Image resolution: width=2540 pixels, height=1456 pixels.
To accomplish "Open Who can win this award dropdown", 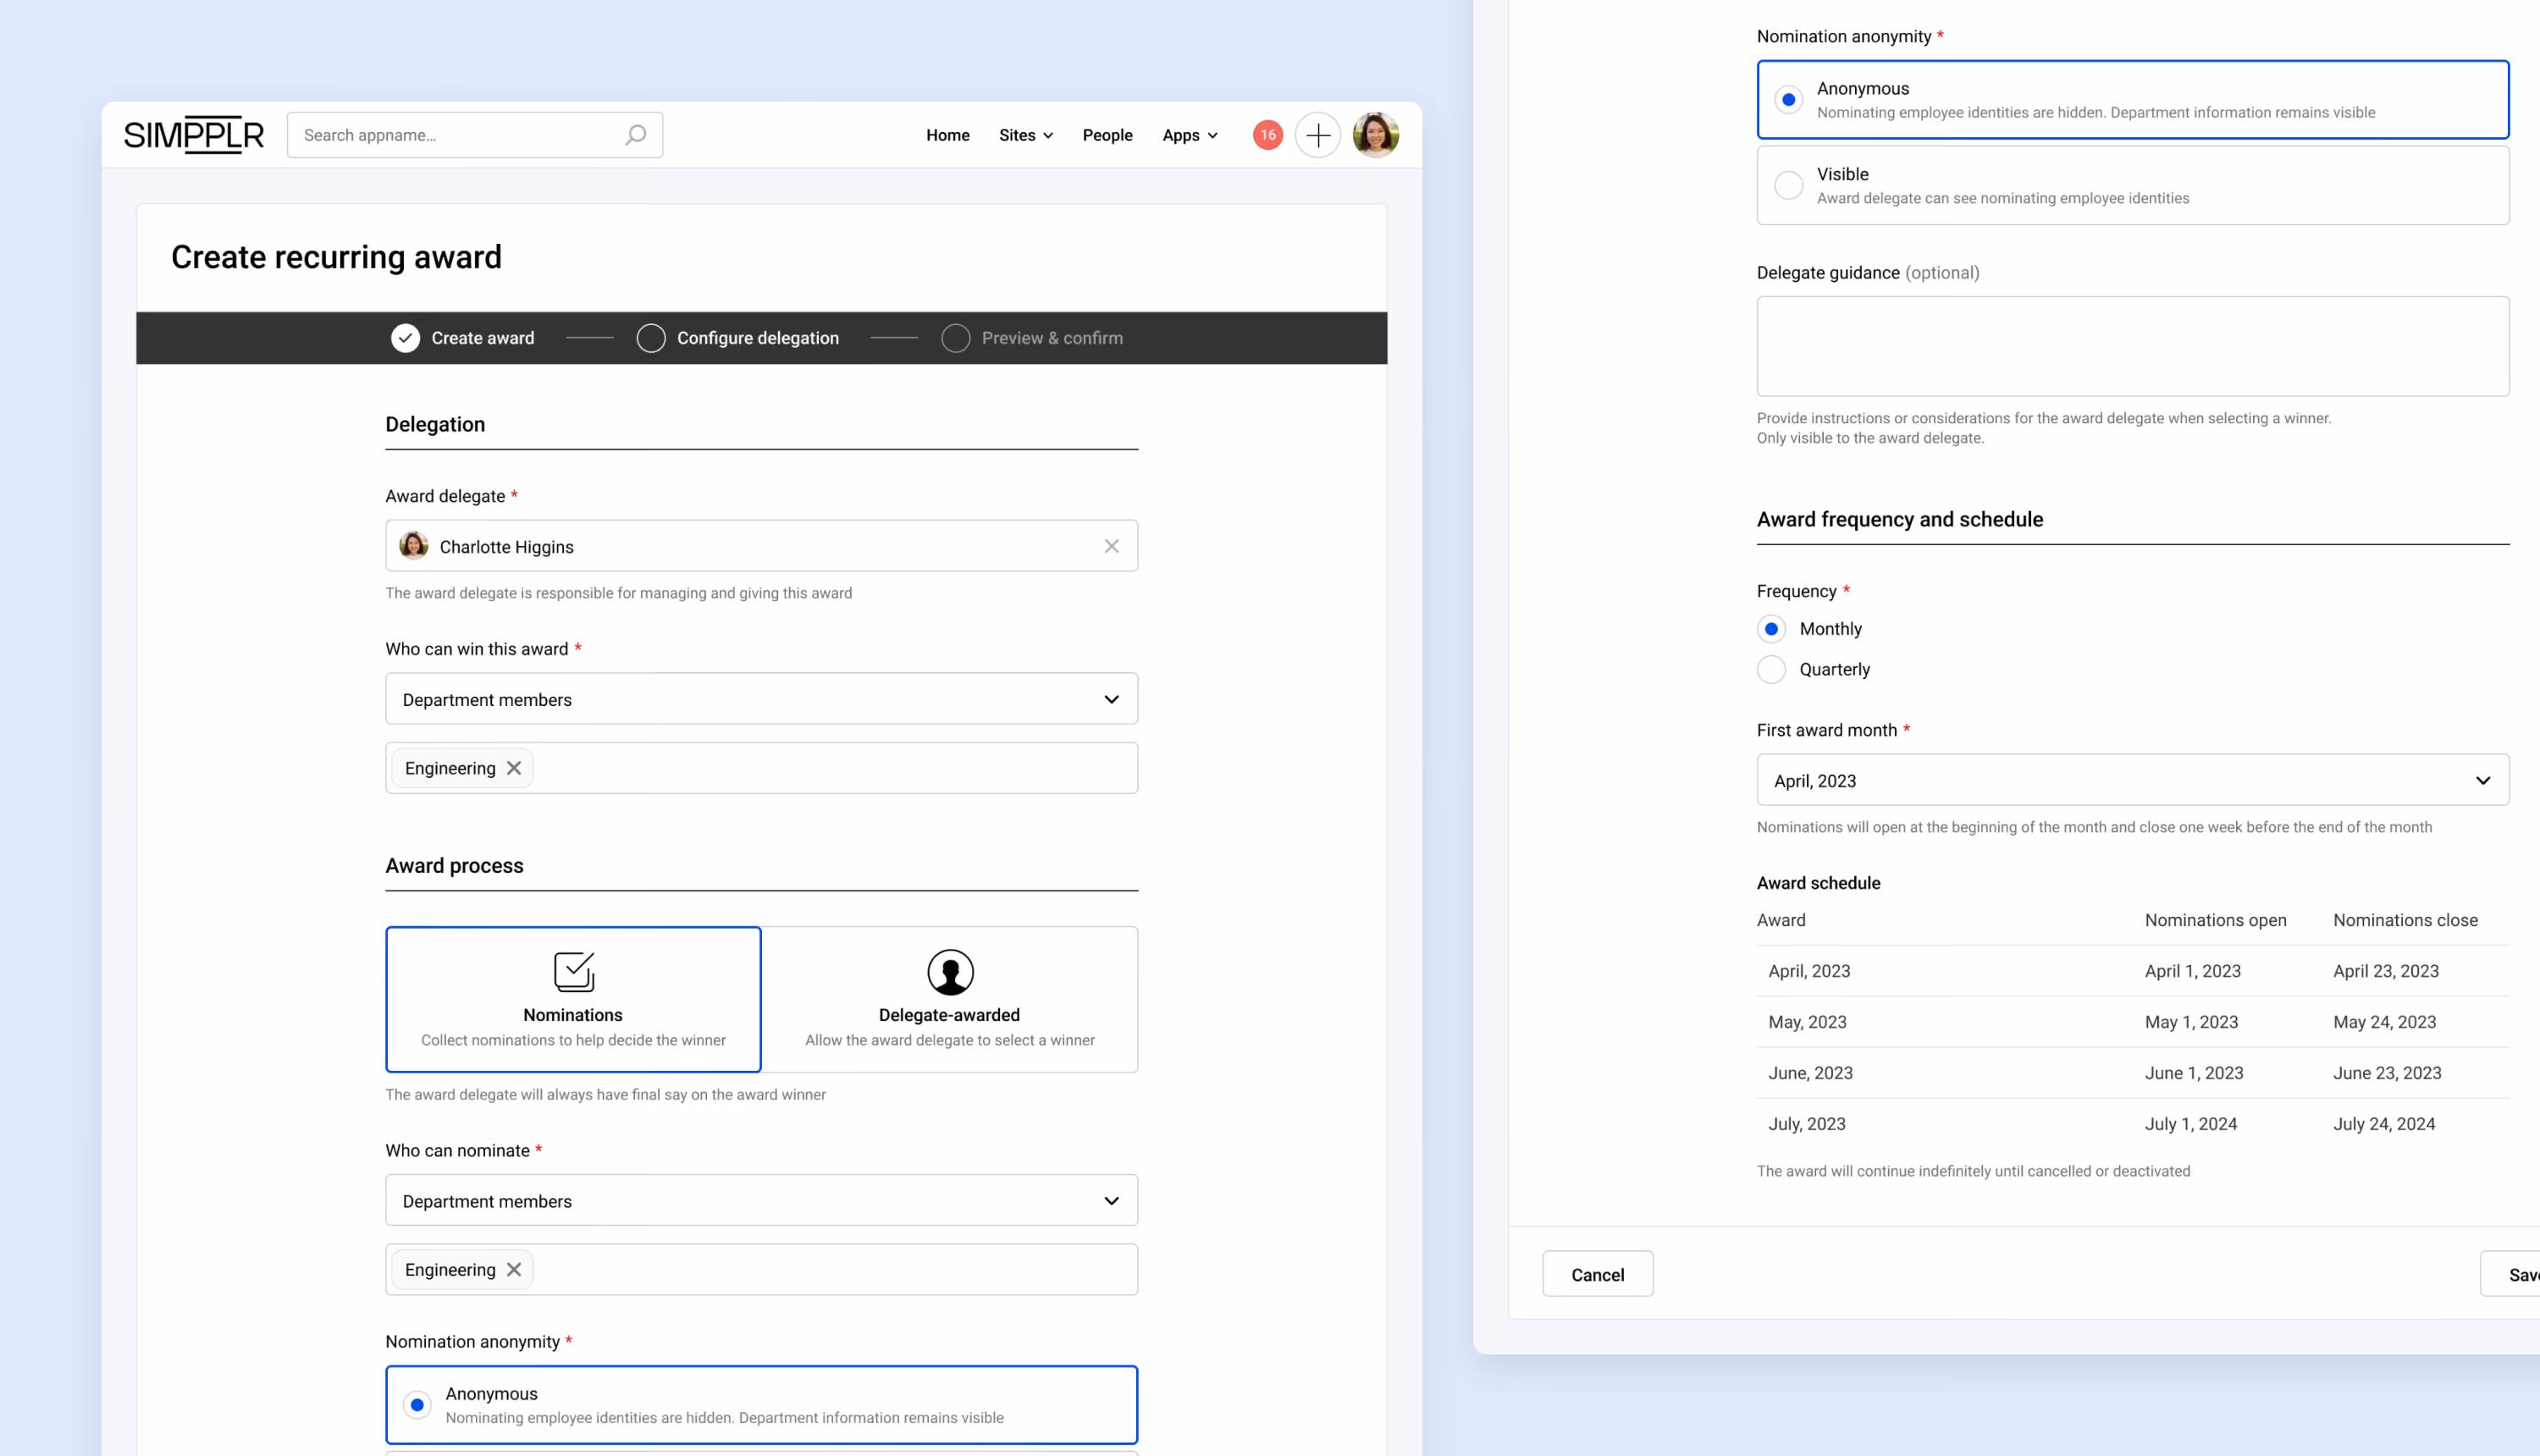I will point(761,699).
